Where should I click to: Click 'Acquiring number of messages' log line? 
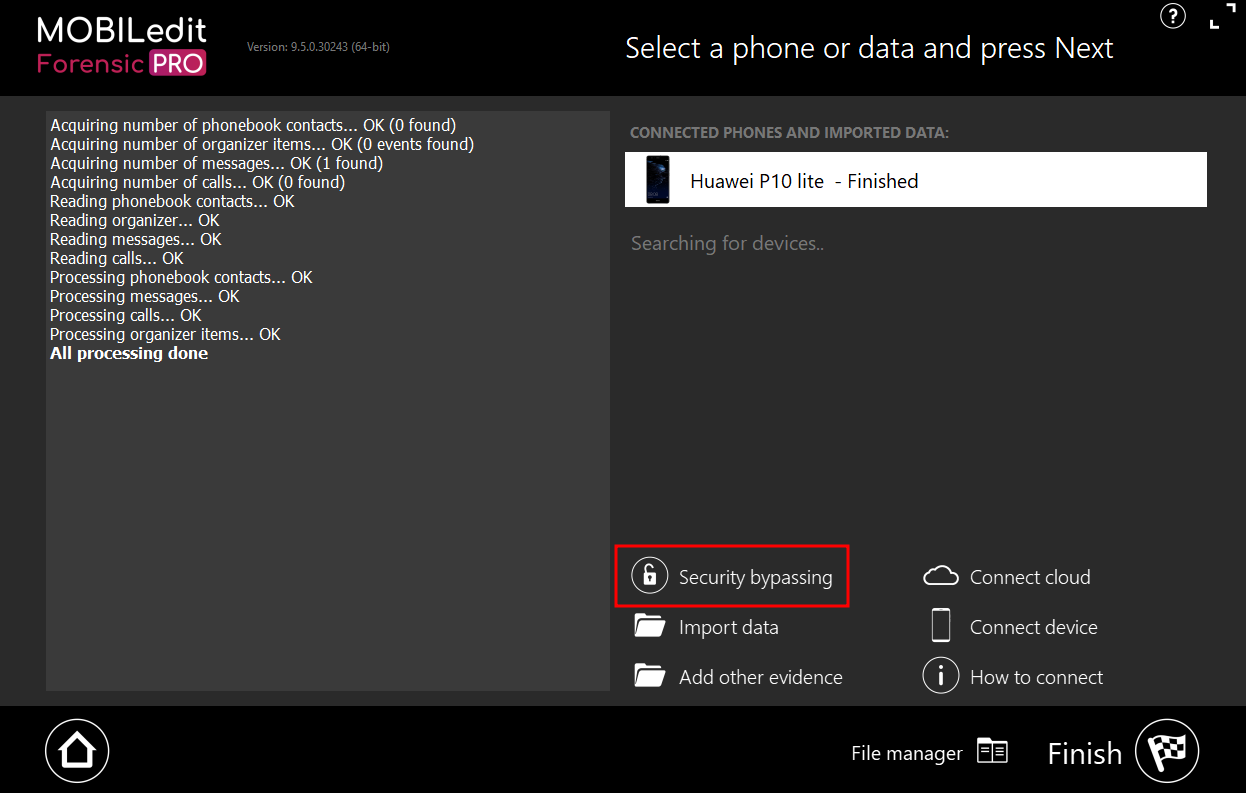(216, 164)
